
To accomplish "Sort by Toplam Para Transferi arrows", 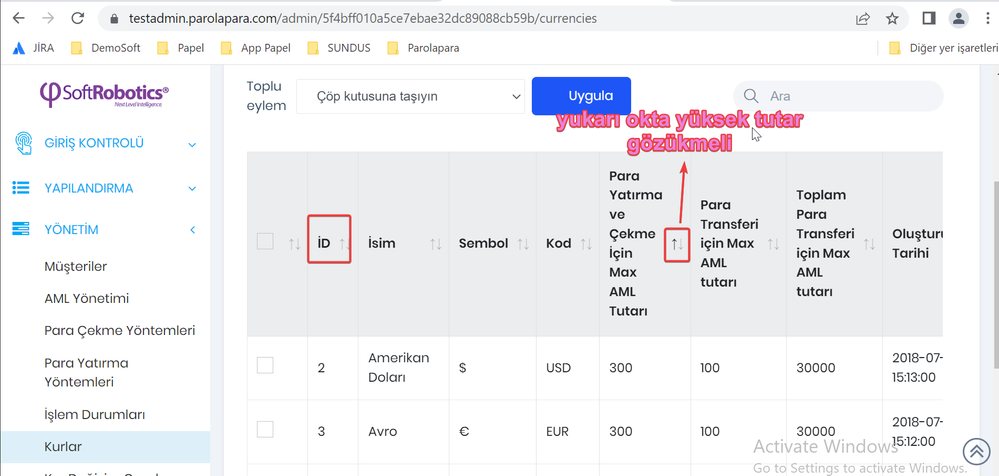I will click(869, 243).
